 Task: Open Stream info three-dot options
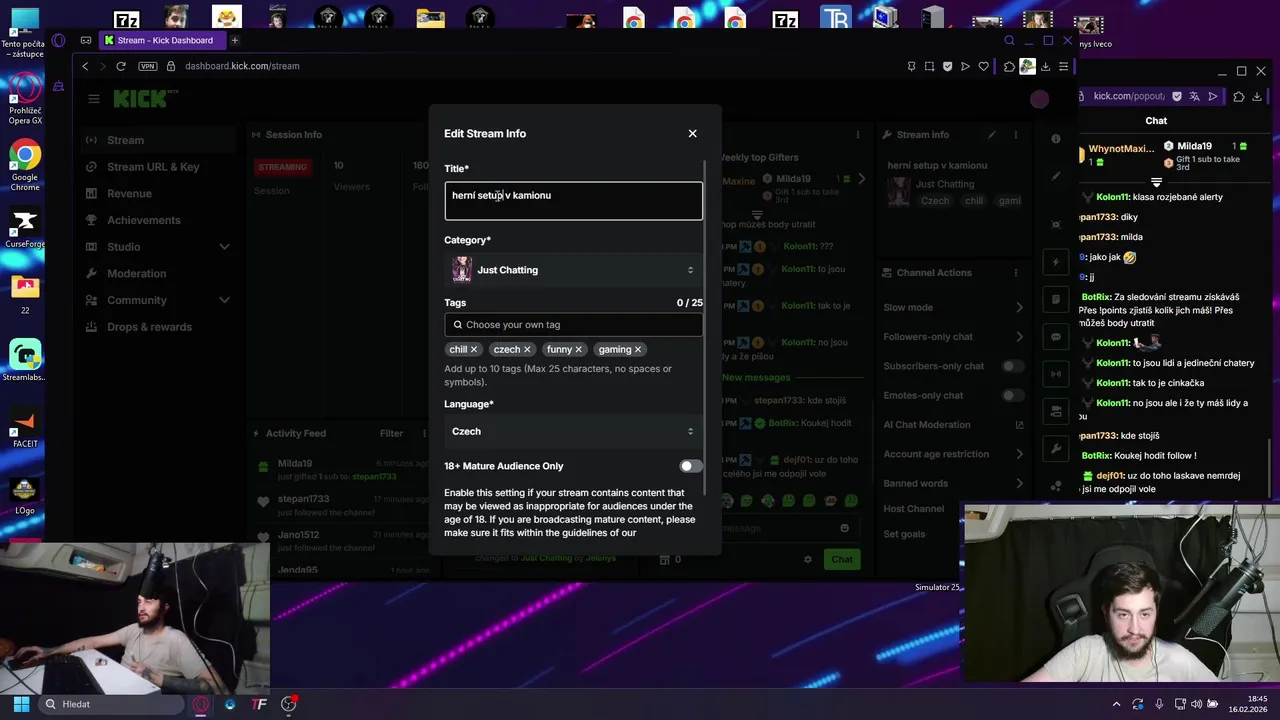(x=1016, y=134)
